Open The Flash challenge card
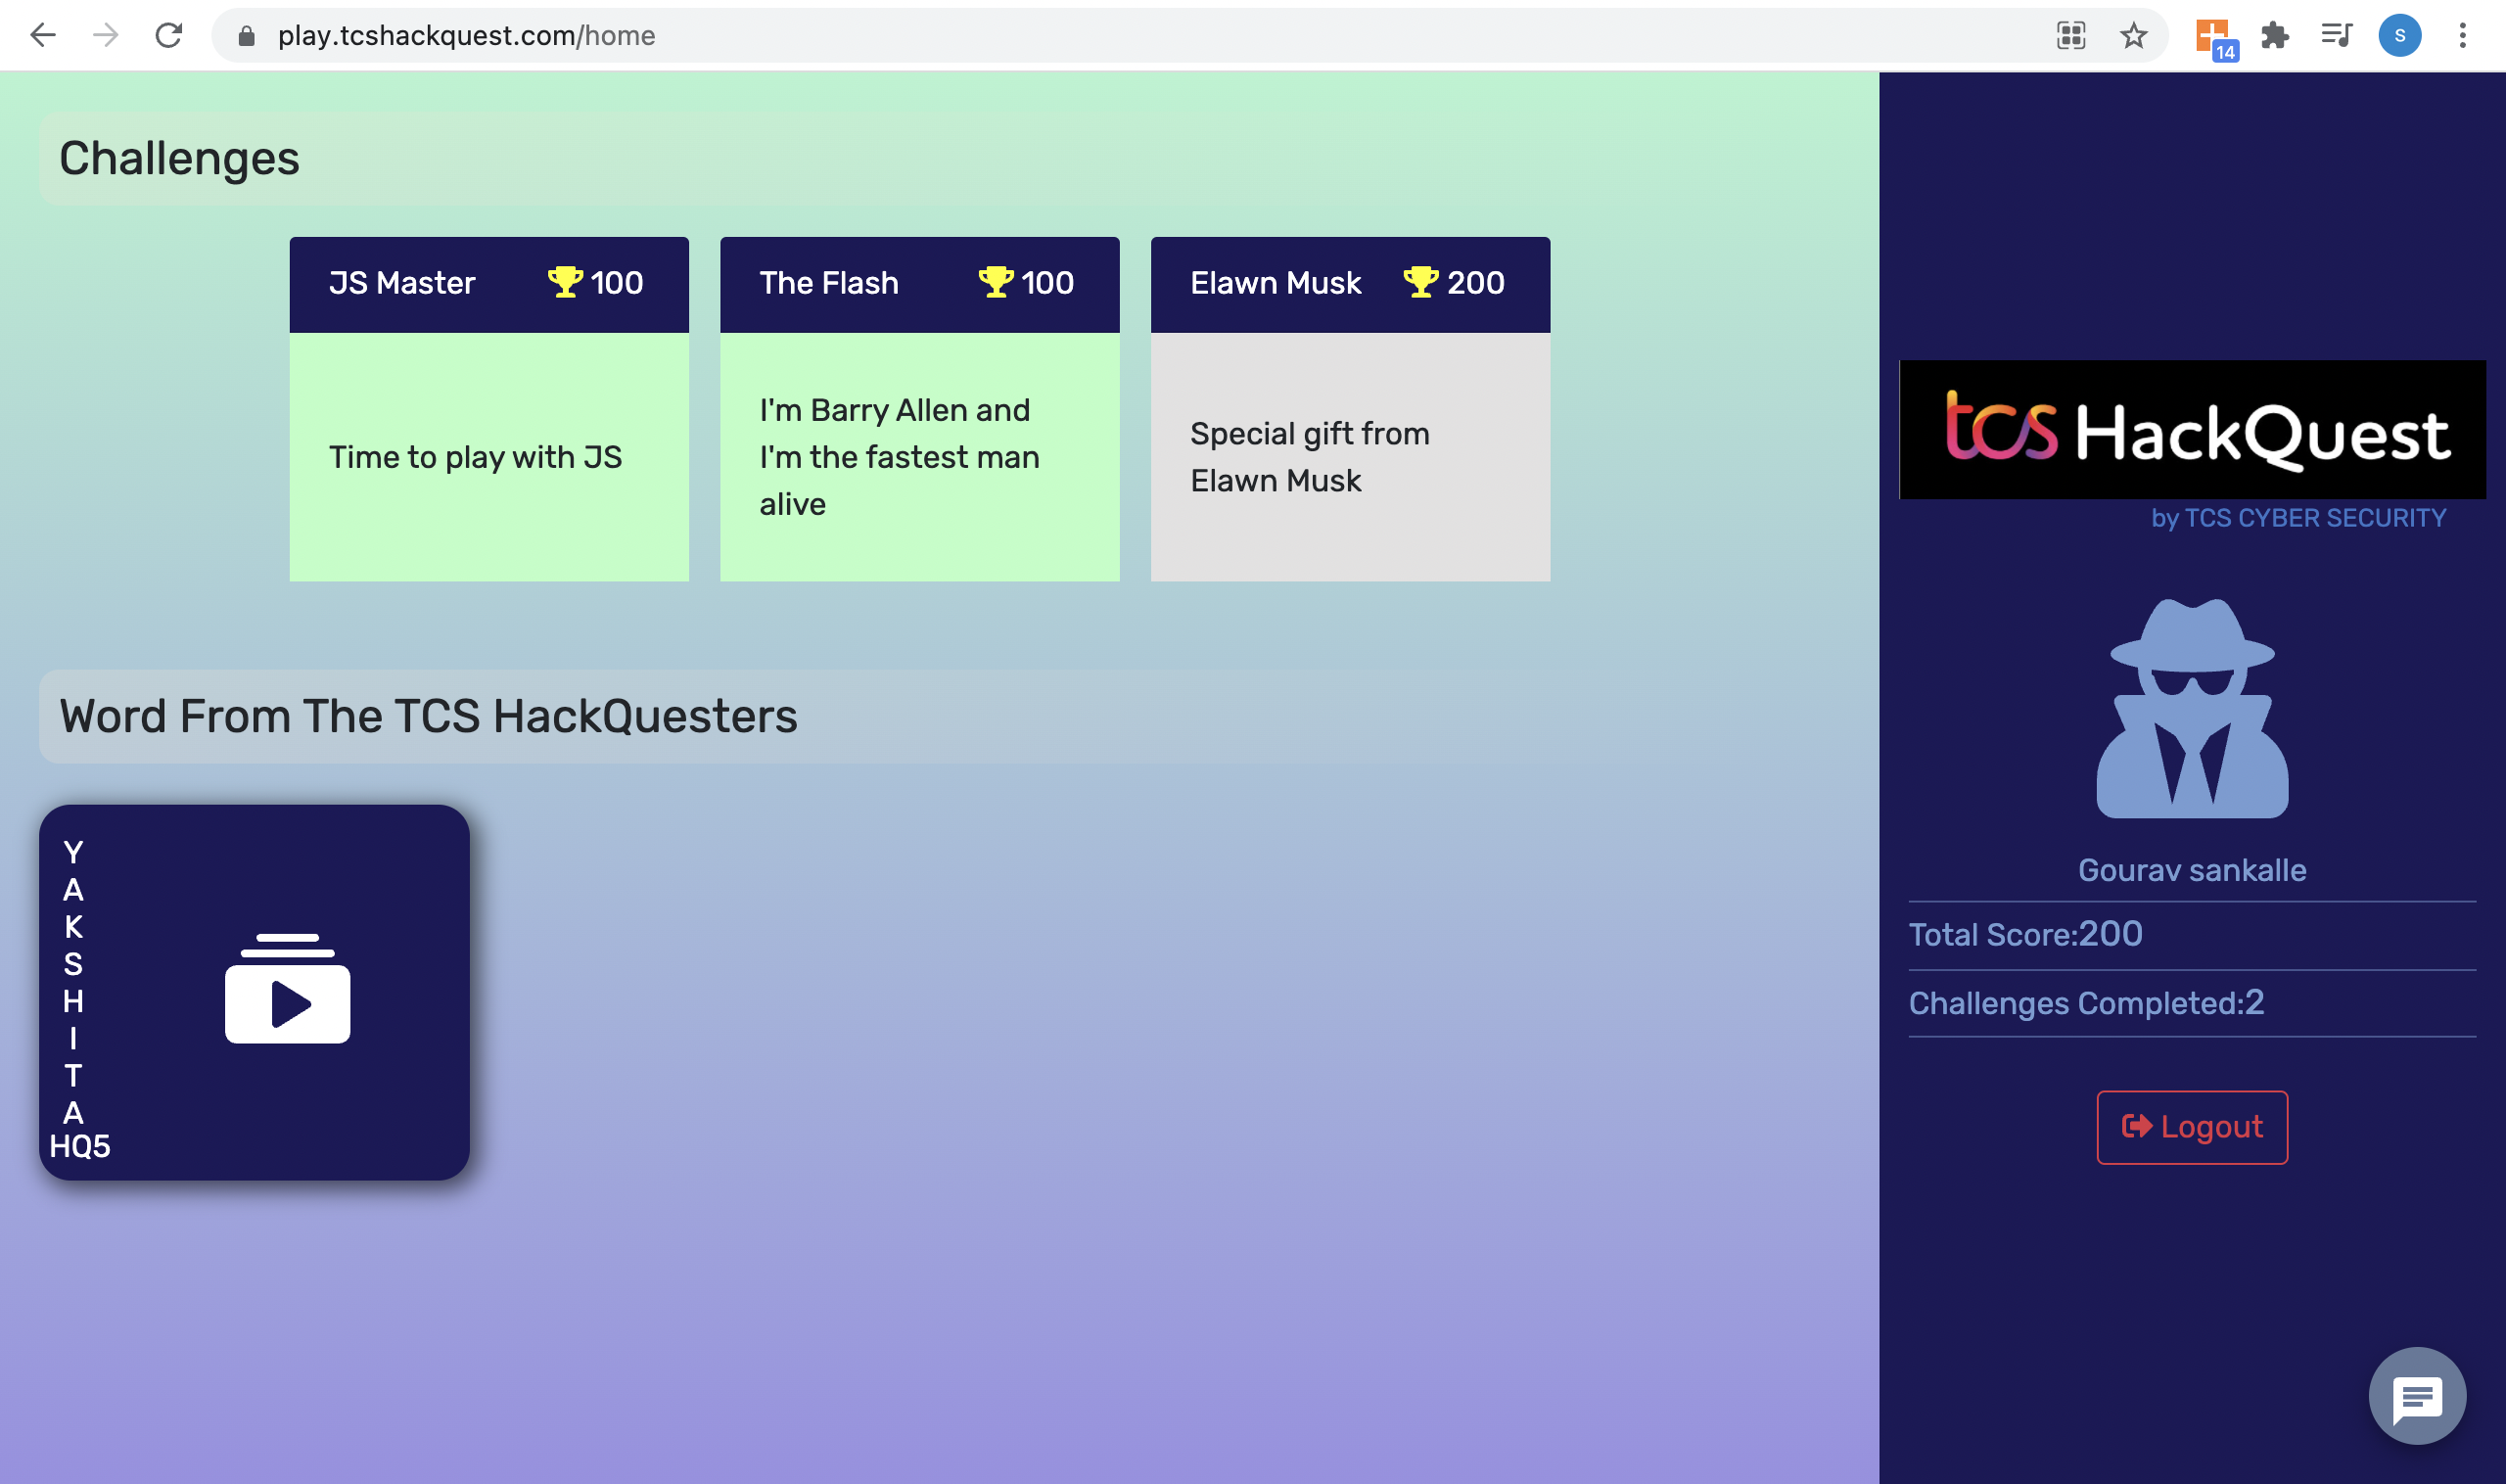Image resolution: width=2506 pixels, height=1484 pixels. [x=919, y=409]
